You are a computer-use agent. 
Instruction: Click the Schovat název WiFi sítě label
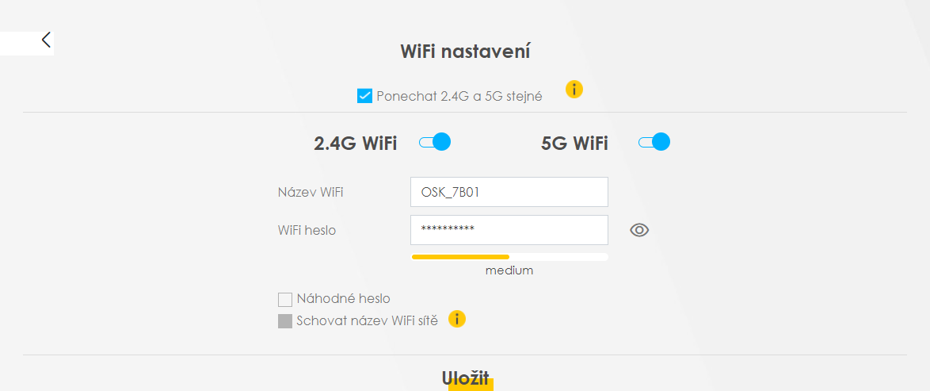tap(367, 321)
